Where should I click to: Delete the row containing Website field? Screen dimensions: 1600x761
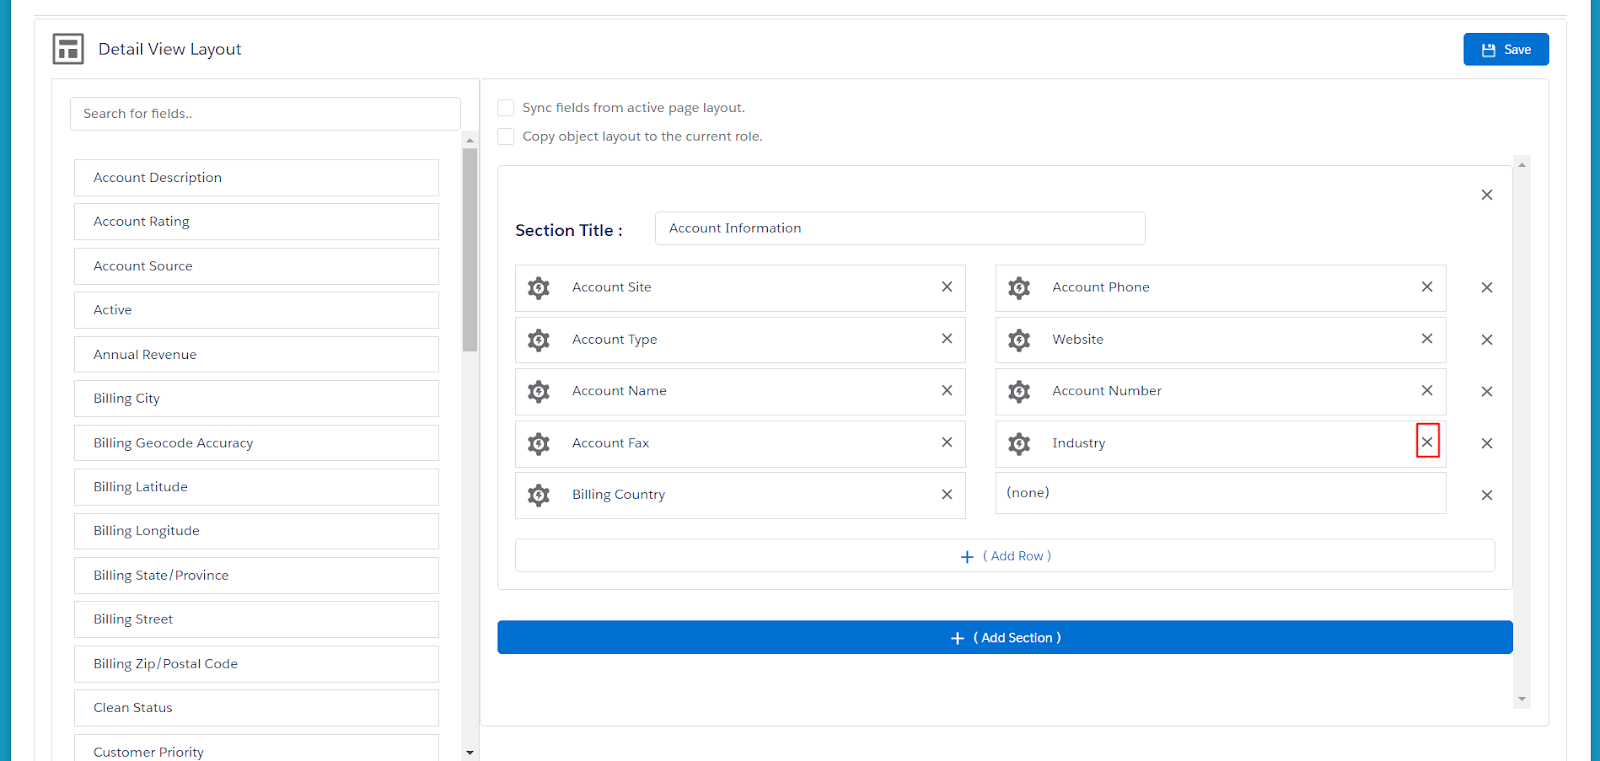pos(1487,340)
